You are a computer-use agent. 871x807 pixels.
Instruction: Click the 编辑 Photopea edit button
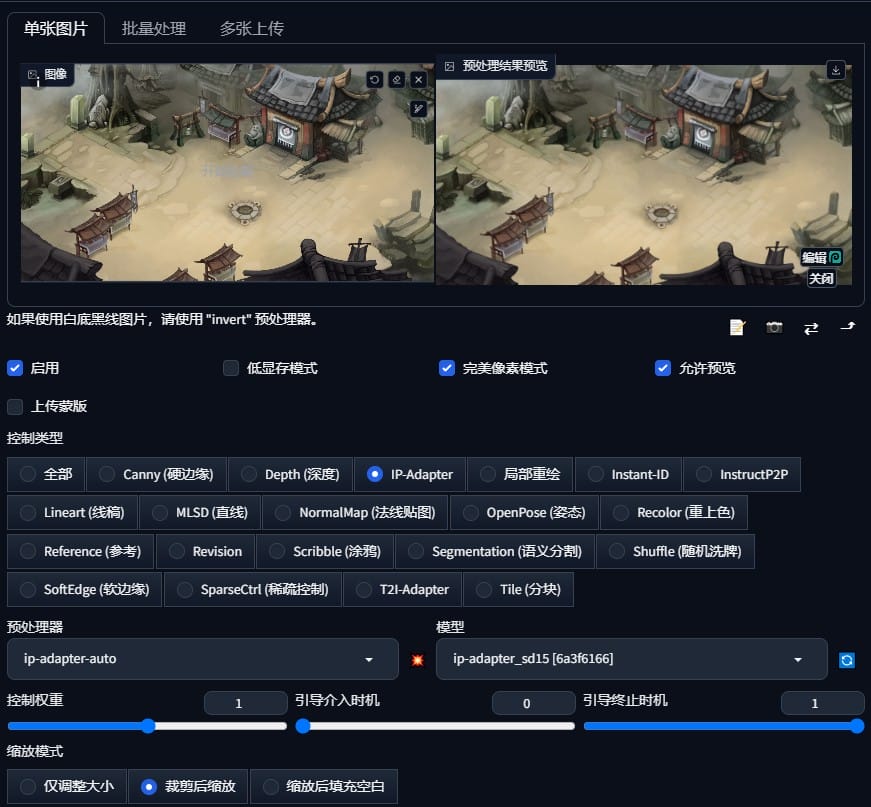tap(822, 257)
